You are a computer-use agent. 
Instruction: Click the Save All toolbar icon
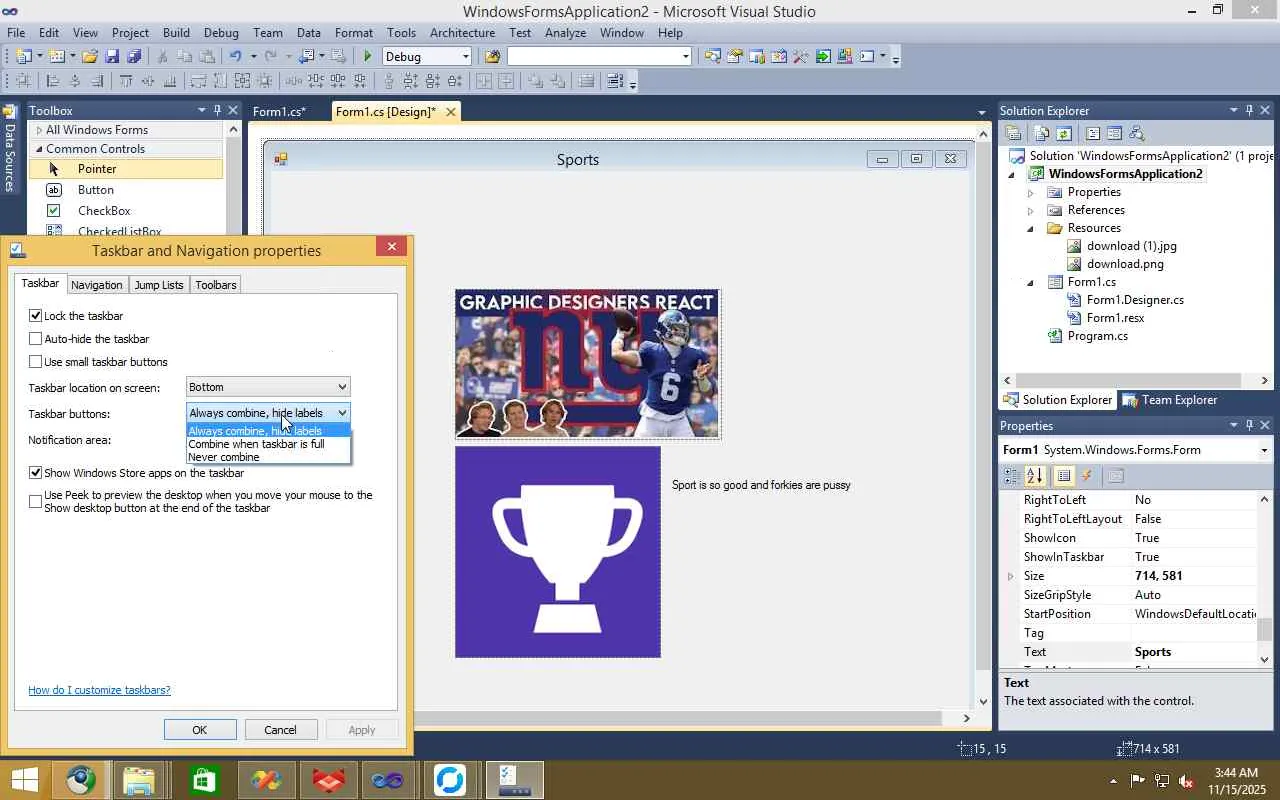click(134, 57)
